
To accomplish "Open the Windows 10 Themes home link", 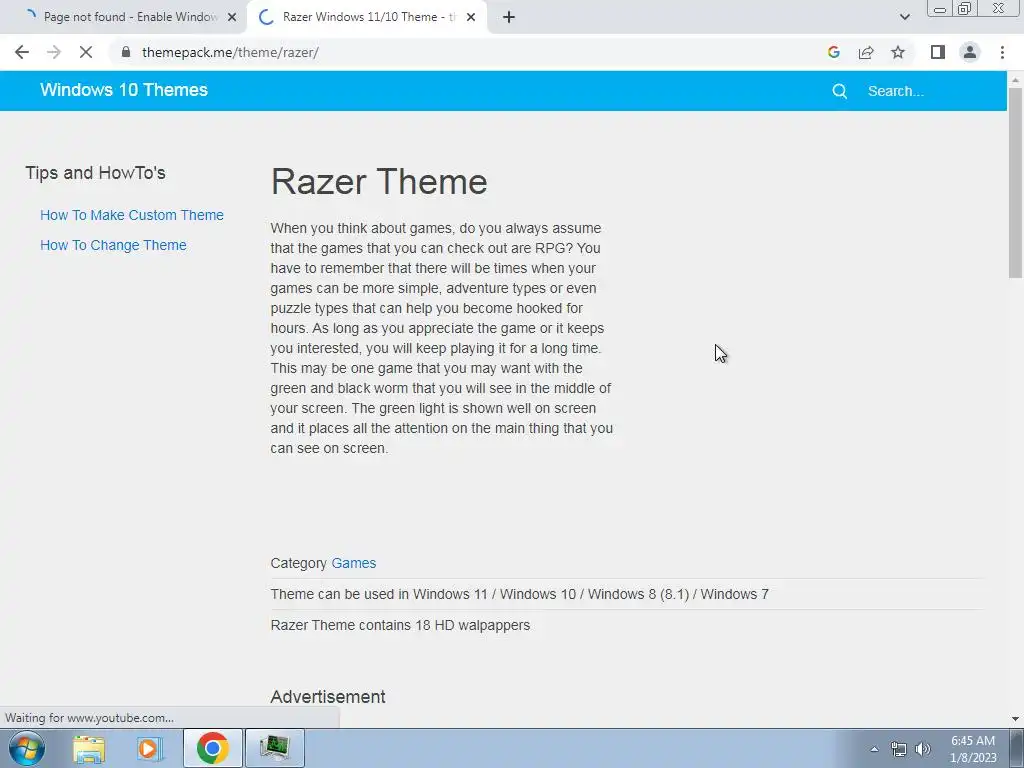I will 124,90.
